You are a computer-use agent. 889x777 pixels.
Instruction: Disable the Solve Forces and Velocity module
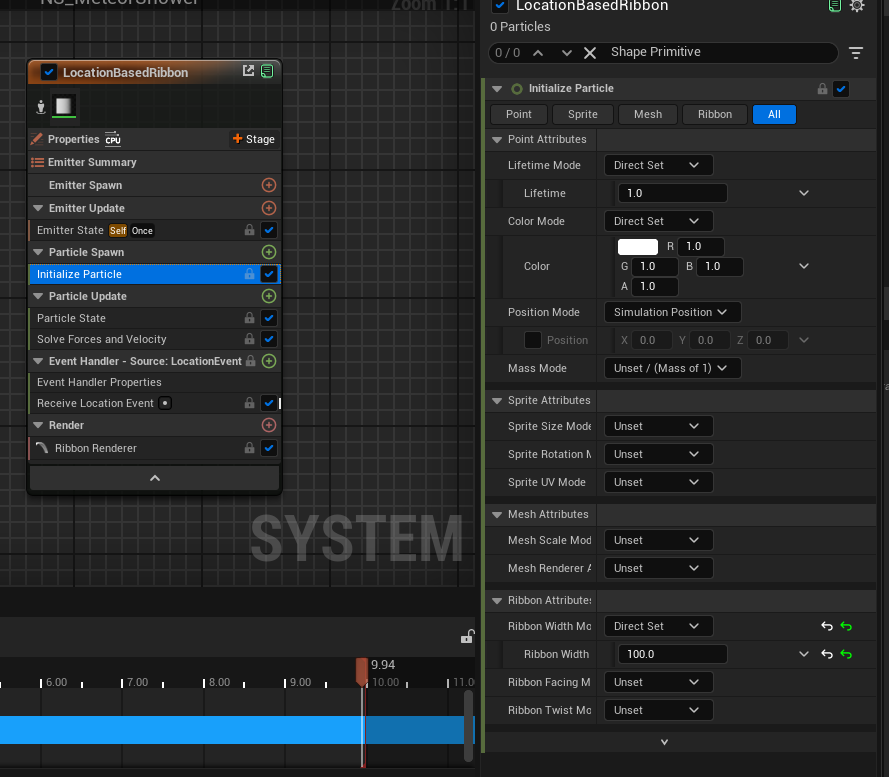[x=268, y=339]
